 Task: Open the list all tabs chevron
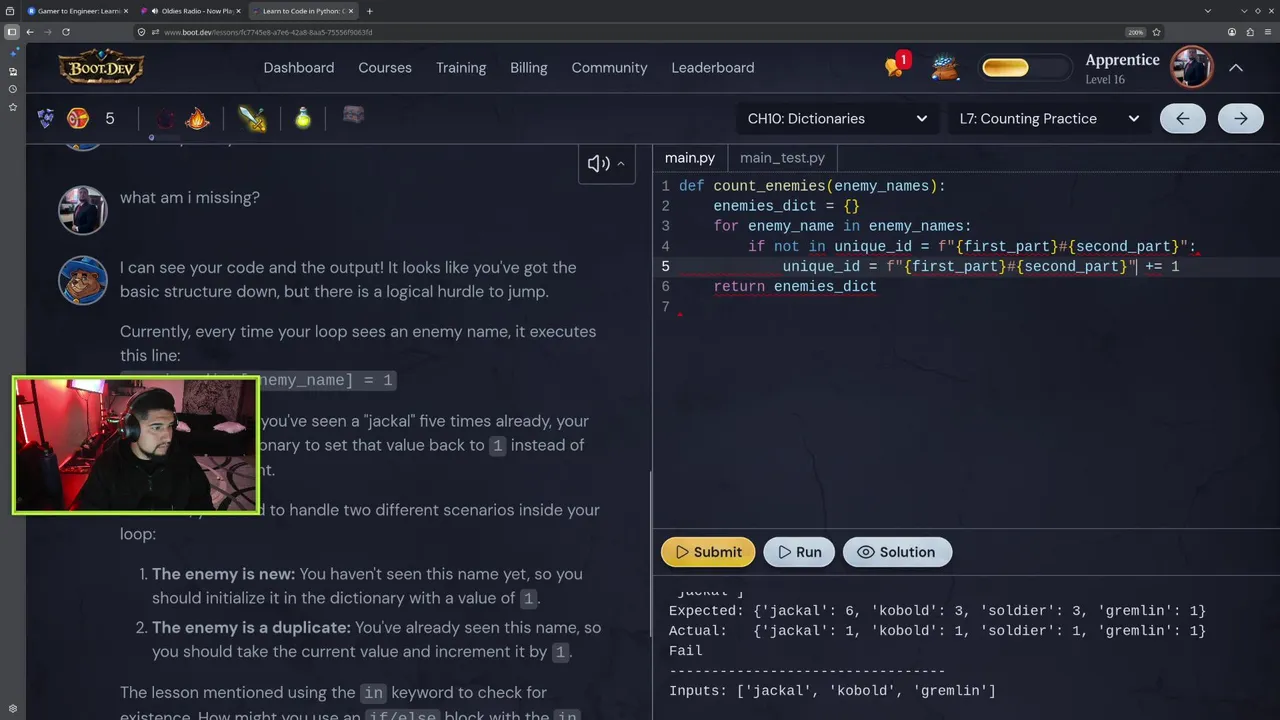[x=1207, y=11]
